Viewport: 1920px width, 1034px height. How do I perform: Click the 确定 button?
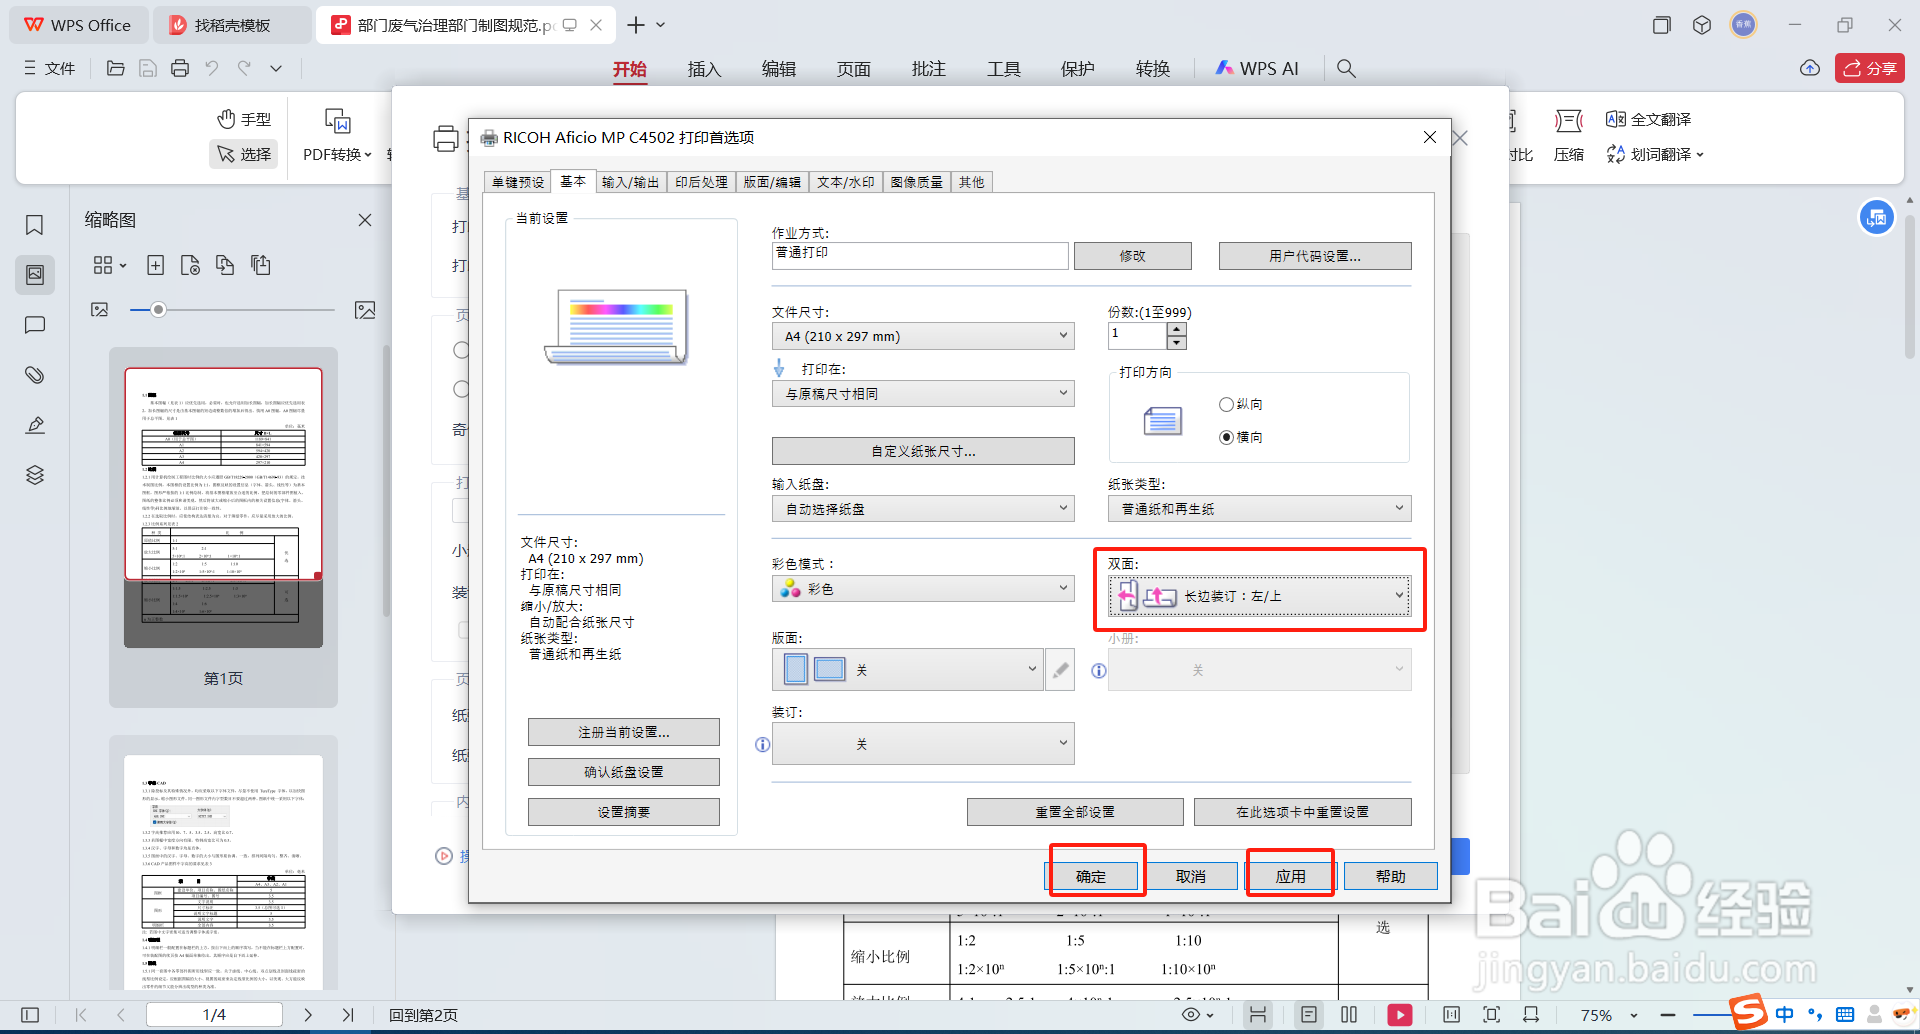pyautogui.click(x=1091, y=876)
